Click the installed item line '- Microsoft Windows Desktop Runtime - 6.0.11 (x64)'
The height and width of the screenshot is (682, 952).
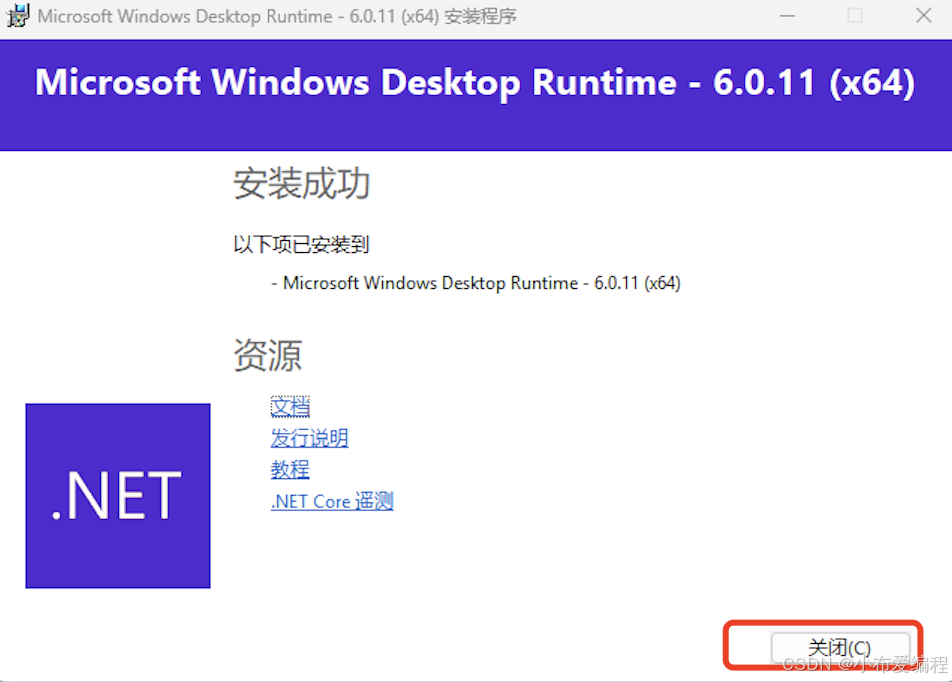coord(476,283)
